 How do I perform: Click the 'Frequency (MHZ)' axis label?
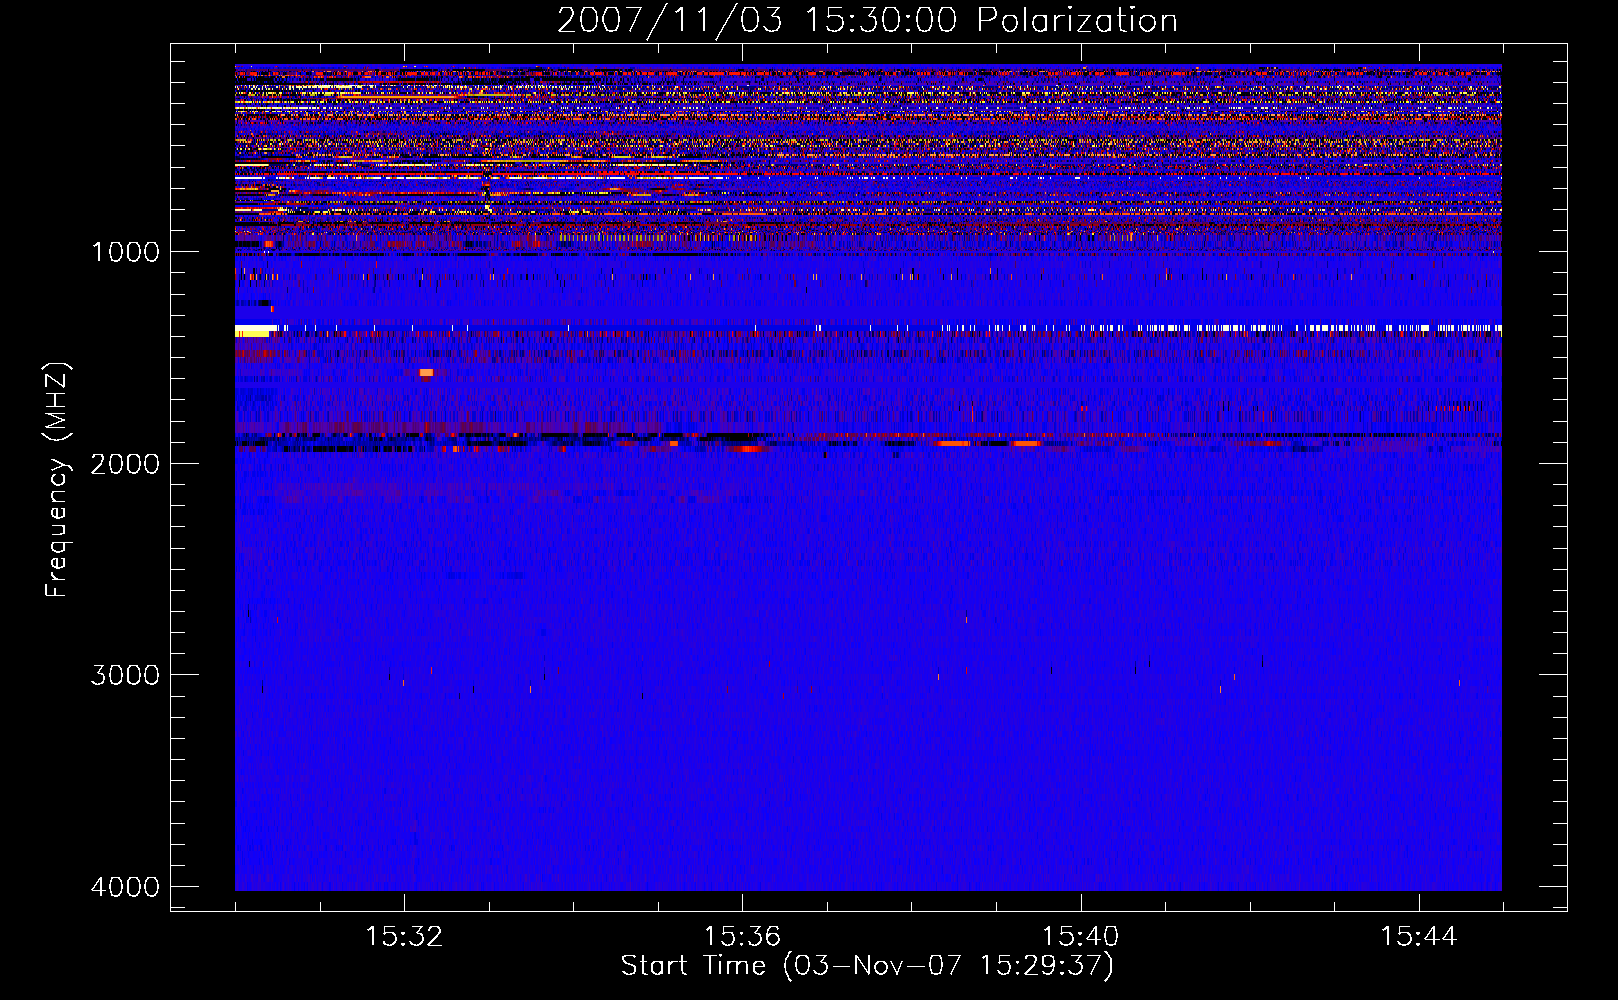tap(57, 480)
